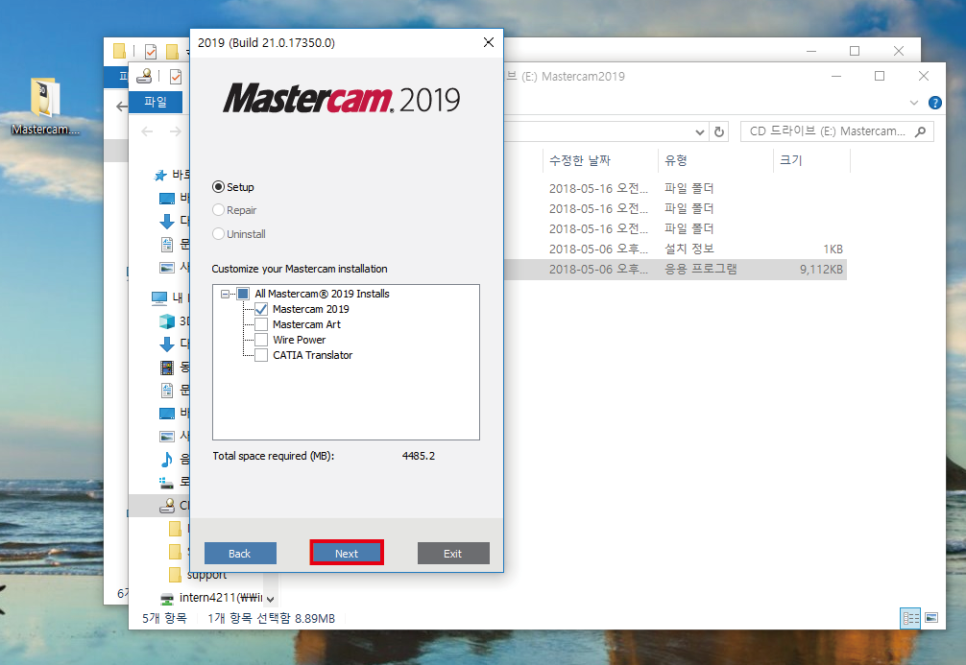Click the search magnifier icon
The height and width of the screenshot is (665, 966).
pos(920,131)
